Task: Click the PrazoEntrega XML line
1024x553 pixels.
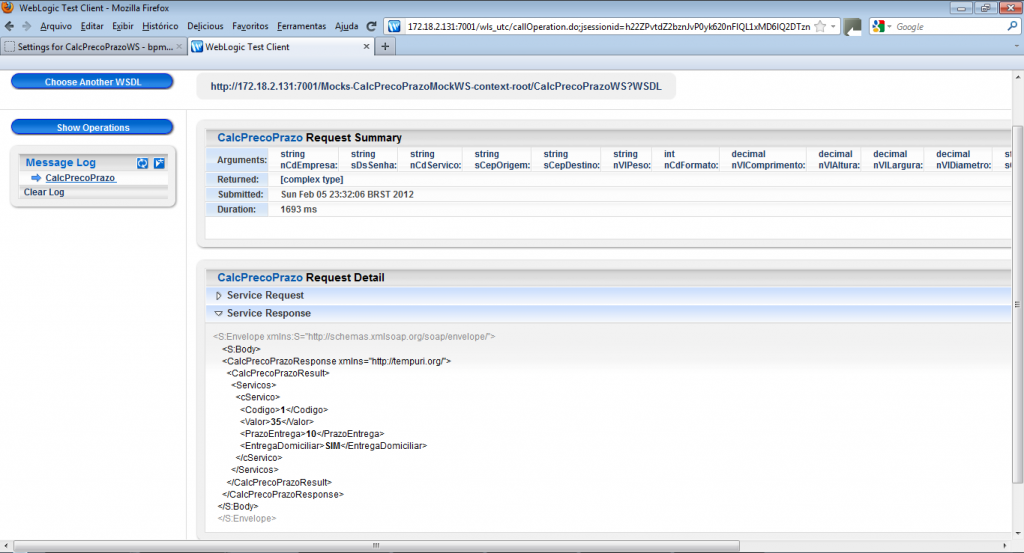Action: (312, 434)
